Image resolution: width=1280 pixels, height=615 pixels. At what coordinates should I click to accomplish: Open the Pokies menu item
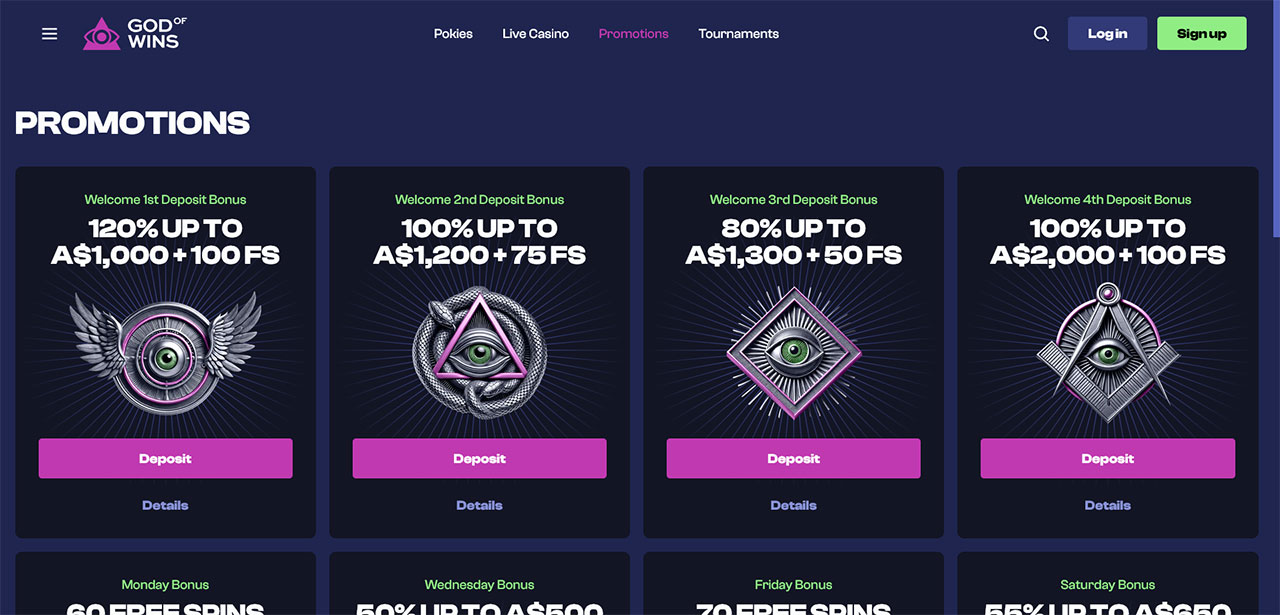coord(453,33)
